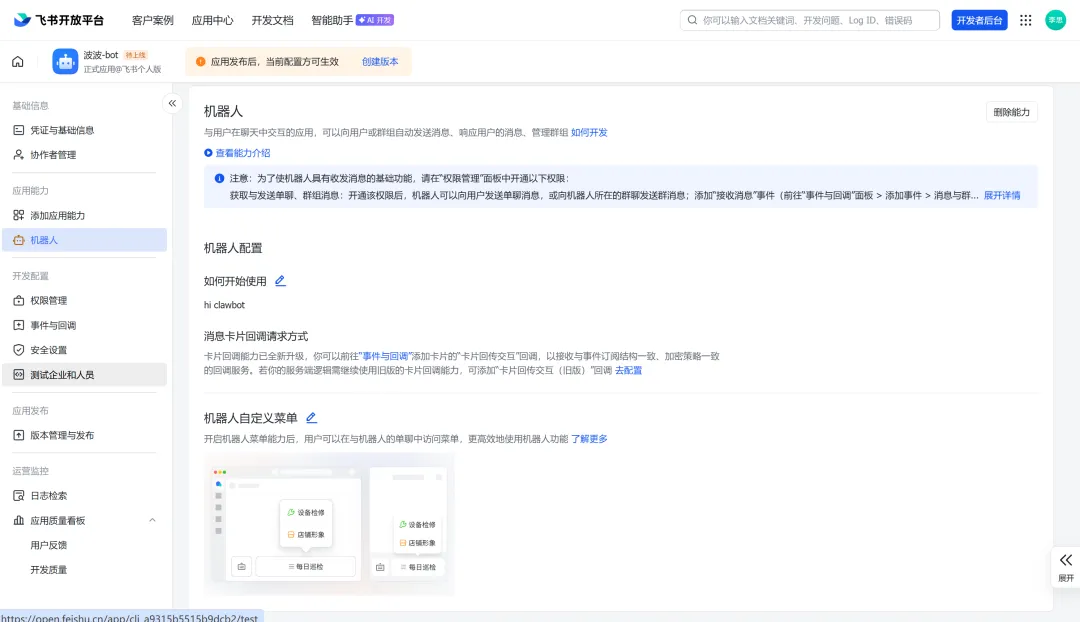
Task: Open 测试企业和人员 in sidebar
Action: 84,375
